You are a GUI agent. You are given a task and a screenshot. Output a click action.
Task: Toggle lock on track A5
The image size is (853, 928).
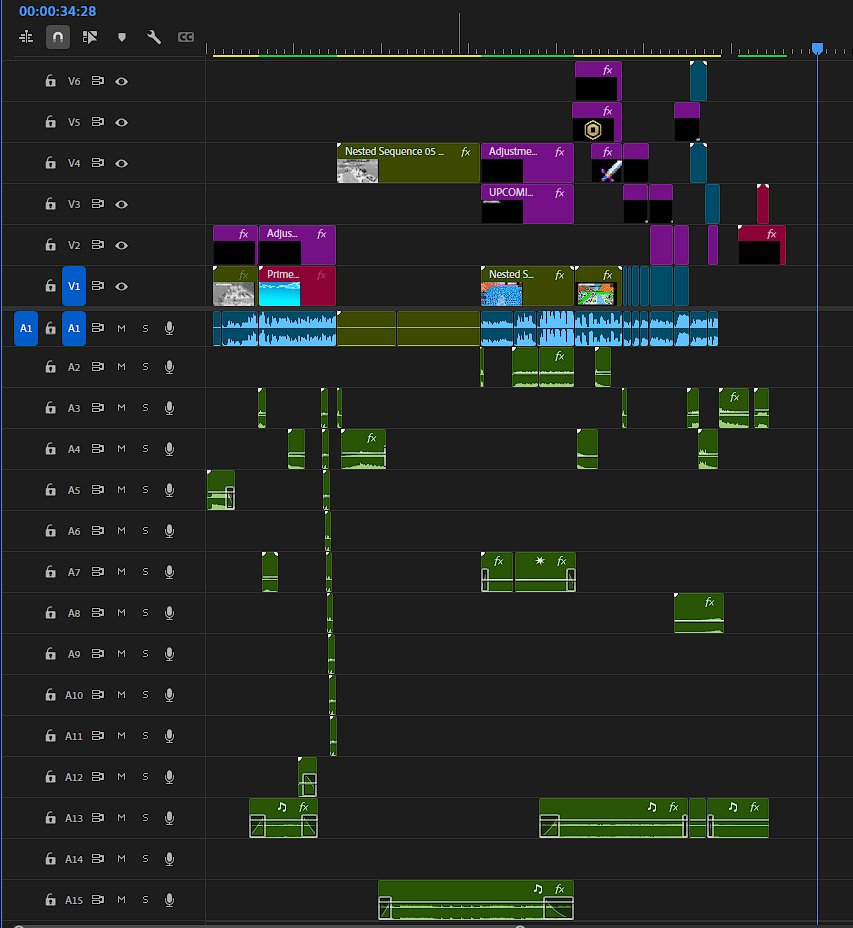[x=51, y=489]
